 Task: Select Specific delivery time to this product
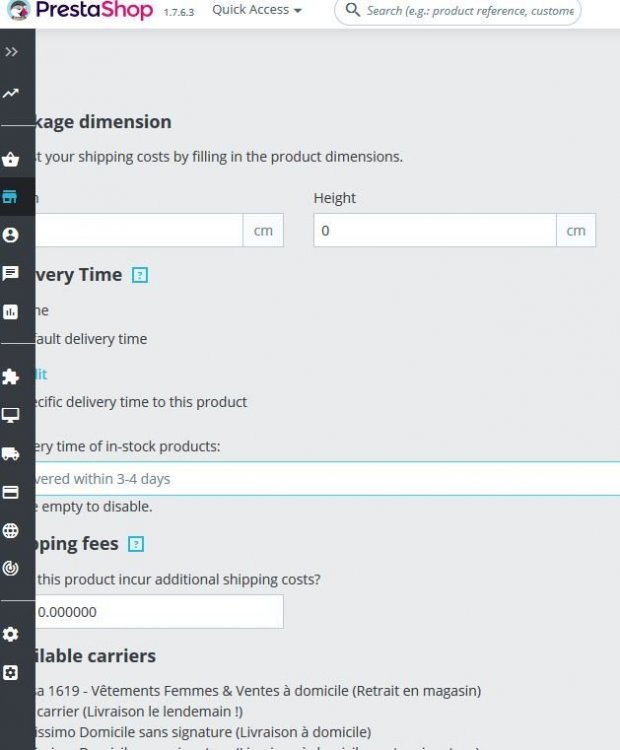pyautogui.click(x=140, y=402)
